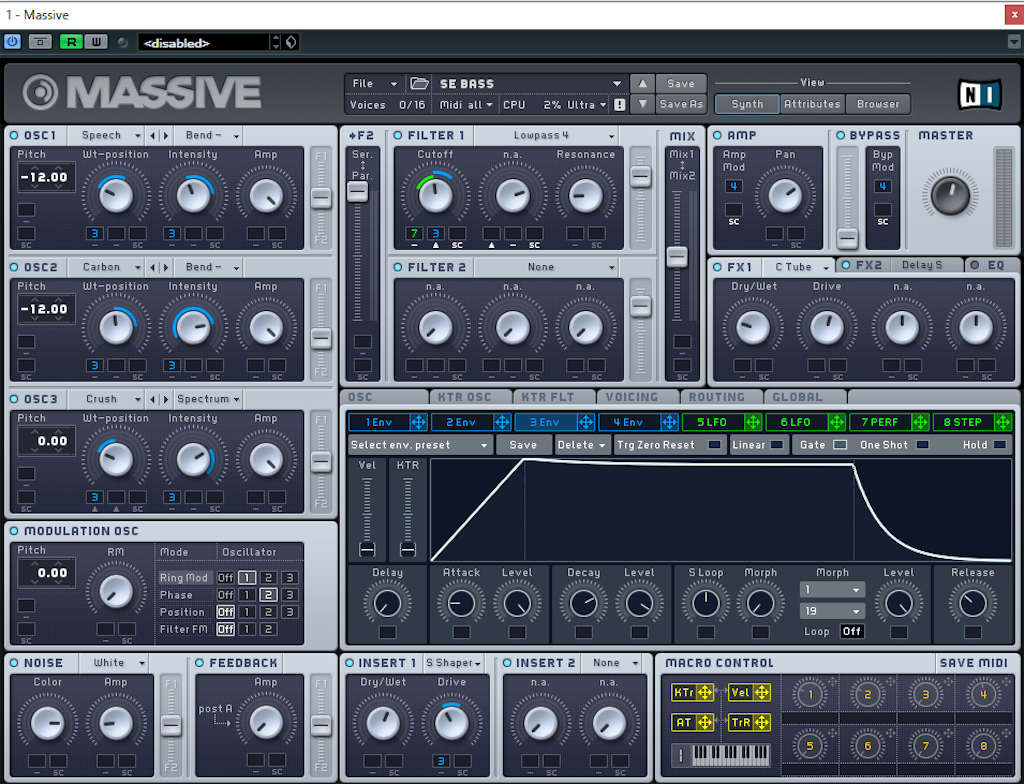Image resolution: width=1024 pixels, height=784 pixels.
Task: Open Select env. preset dropdown
Action: [x=420, y=445]
